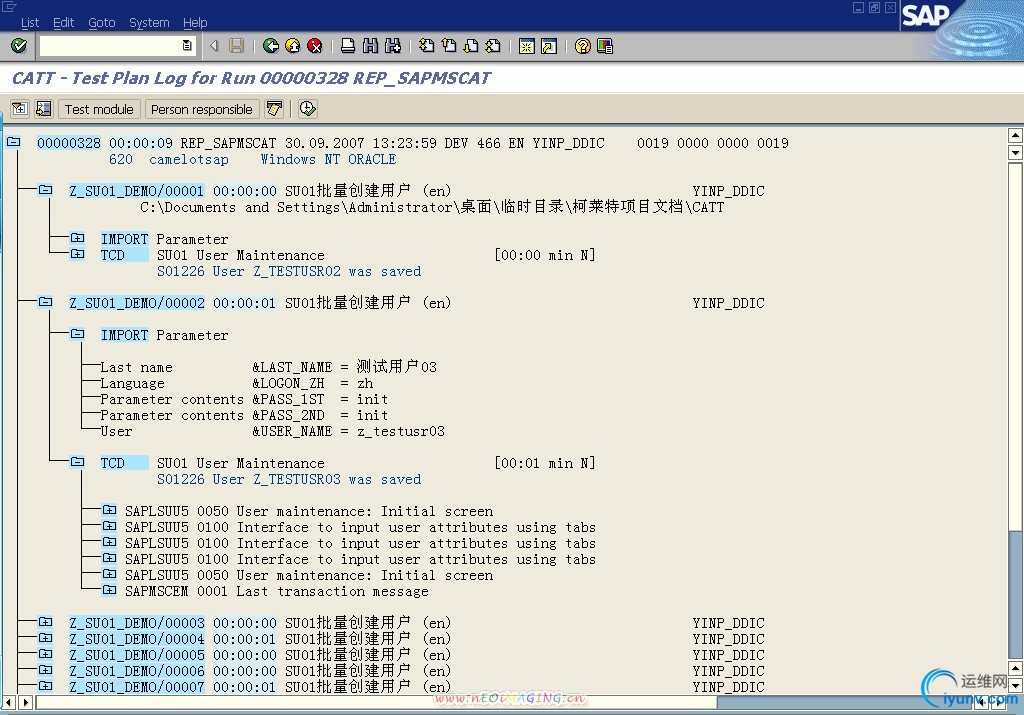Click the &PASS_1ST = init row

[x=244, y=400]
